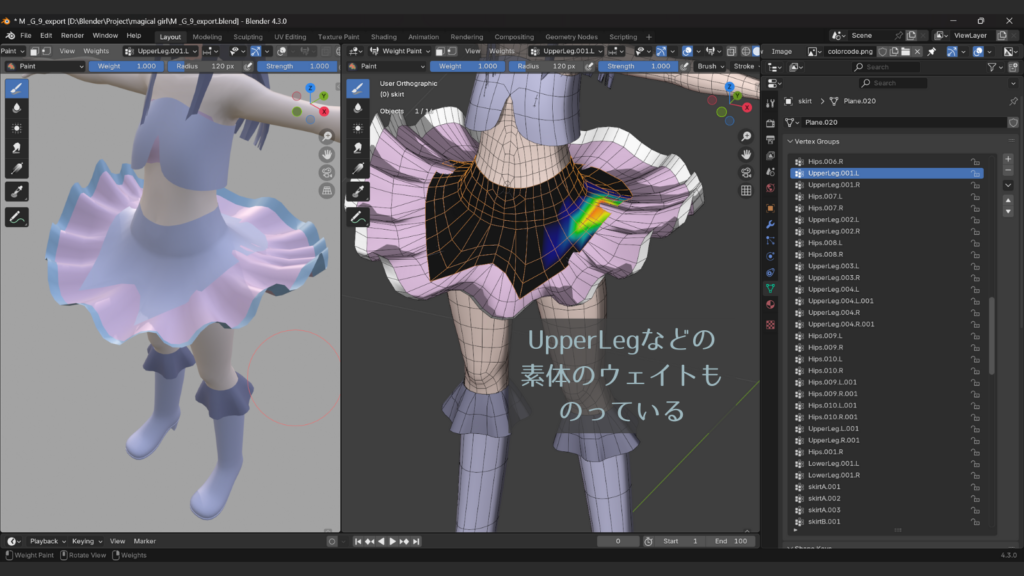Select the Smear tool in right viewport
Viewport: 1024px width, 576px height.
(x=357, y=148)
